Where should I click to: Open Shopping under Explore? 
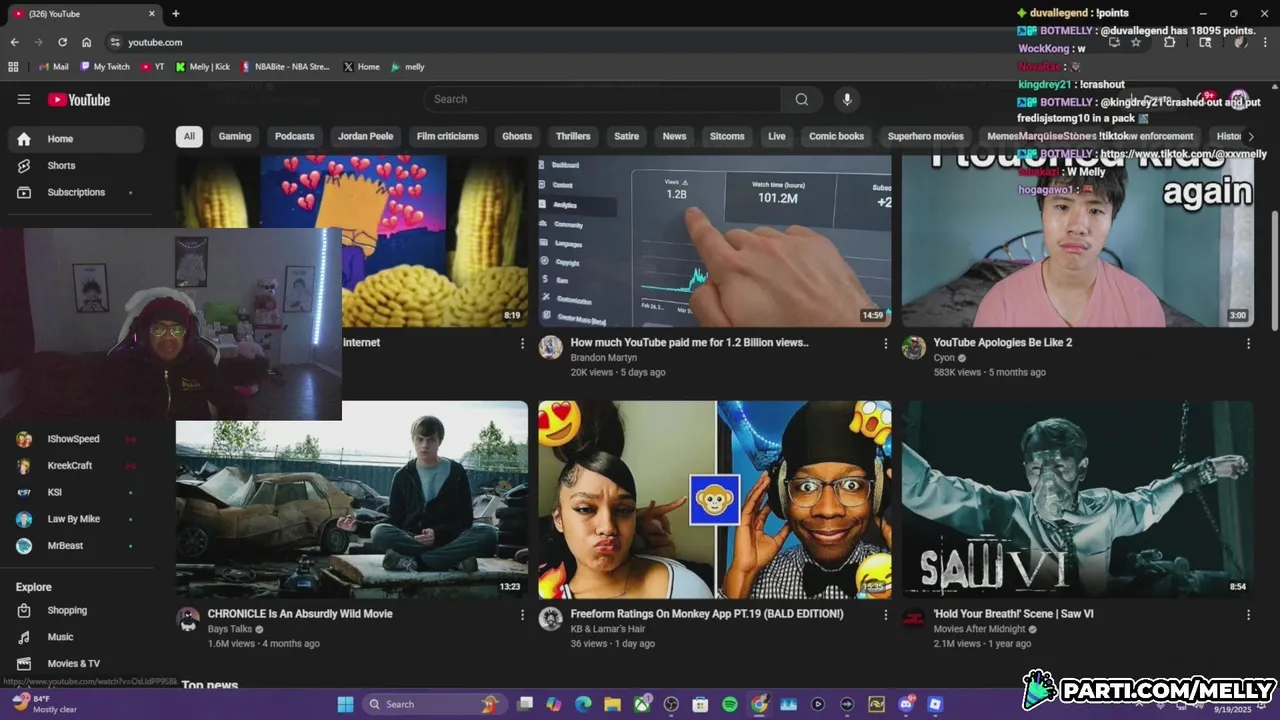click(x=76, y=610)
